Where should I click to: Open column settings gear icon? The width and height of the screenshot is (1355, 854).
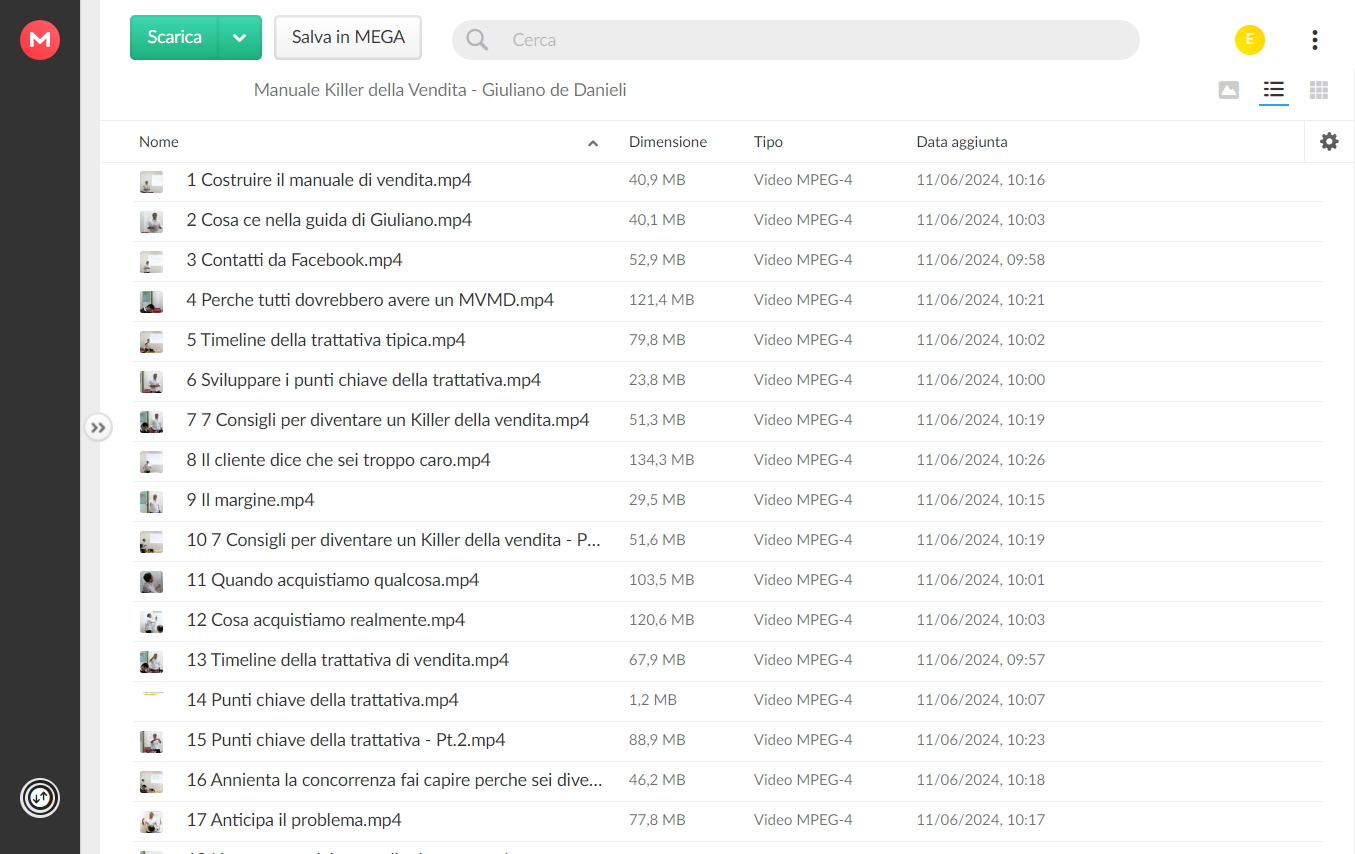(1329, 142)
